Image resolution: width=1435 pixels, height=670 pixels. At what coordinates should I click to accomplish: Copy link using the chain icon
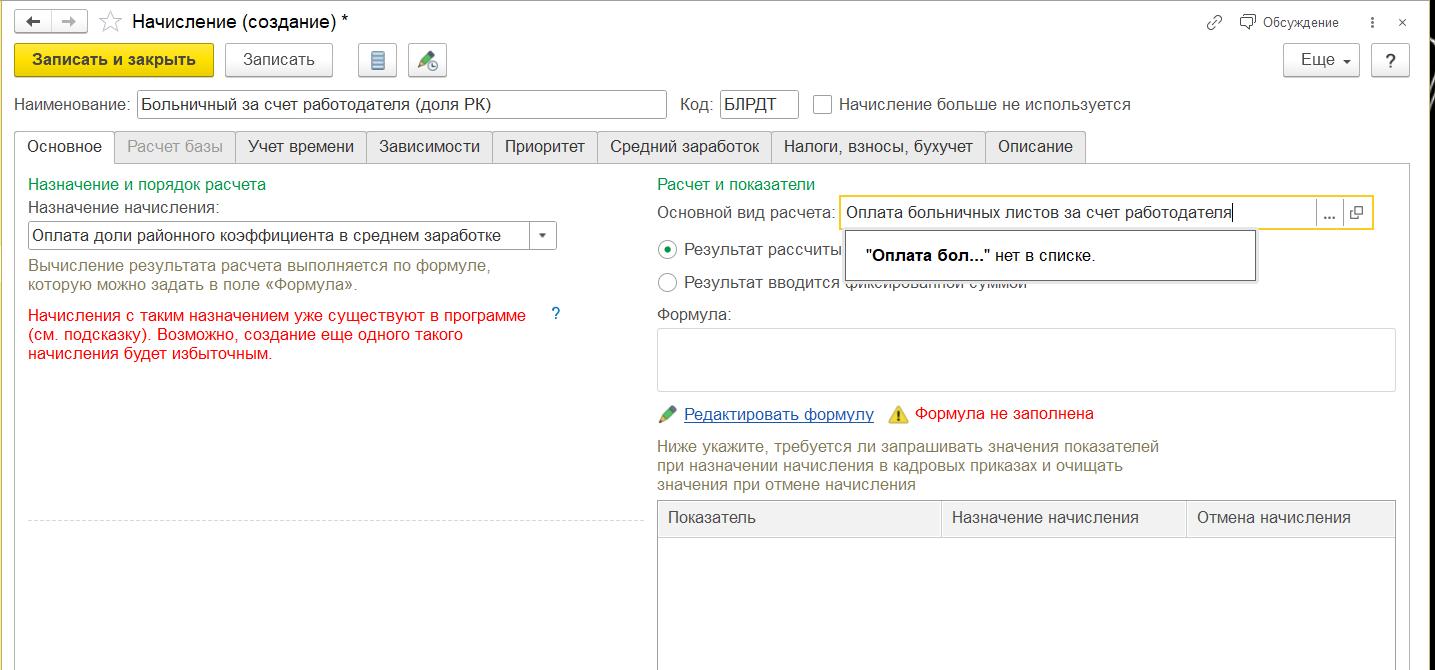pos(1215,22)
